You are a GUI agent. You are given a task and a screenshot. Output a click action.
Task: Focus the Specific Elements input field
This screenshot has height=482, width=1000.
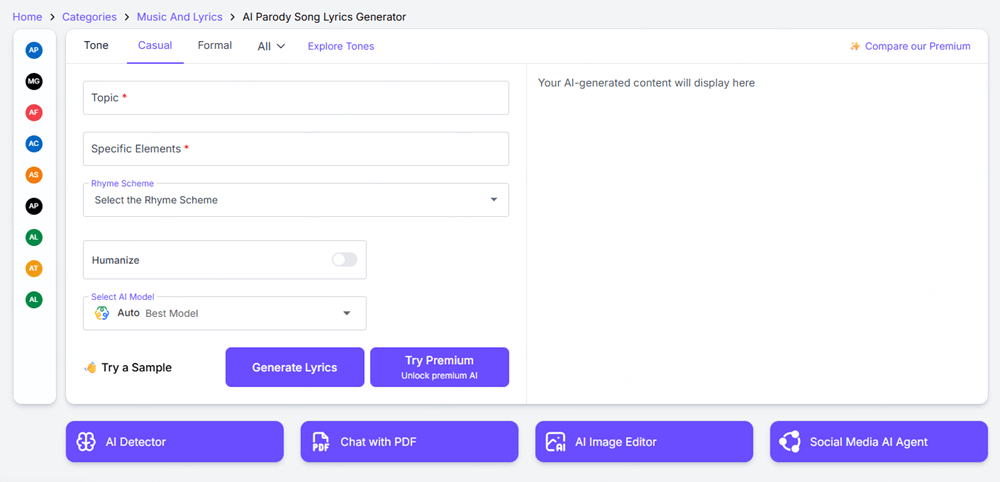click(296, 149)
